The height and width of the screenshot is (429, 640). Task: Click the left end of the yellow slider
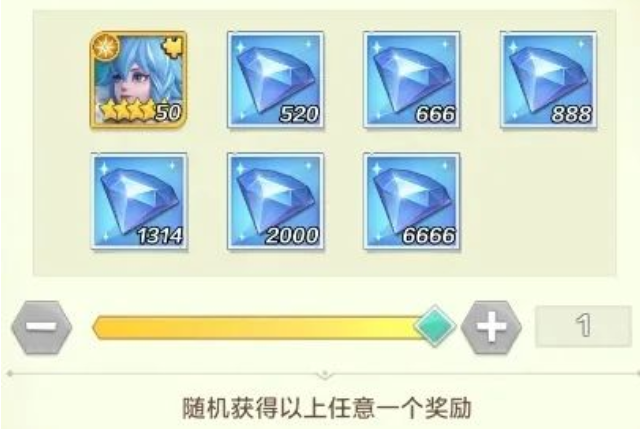click(100, 327)
